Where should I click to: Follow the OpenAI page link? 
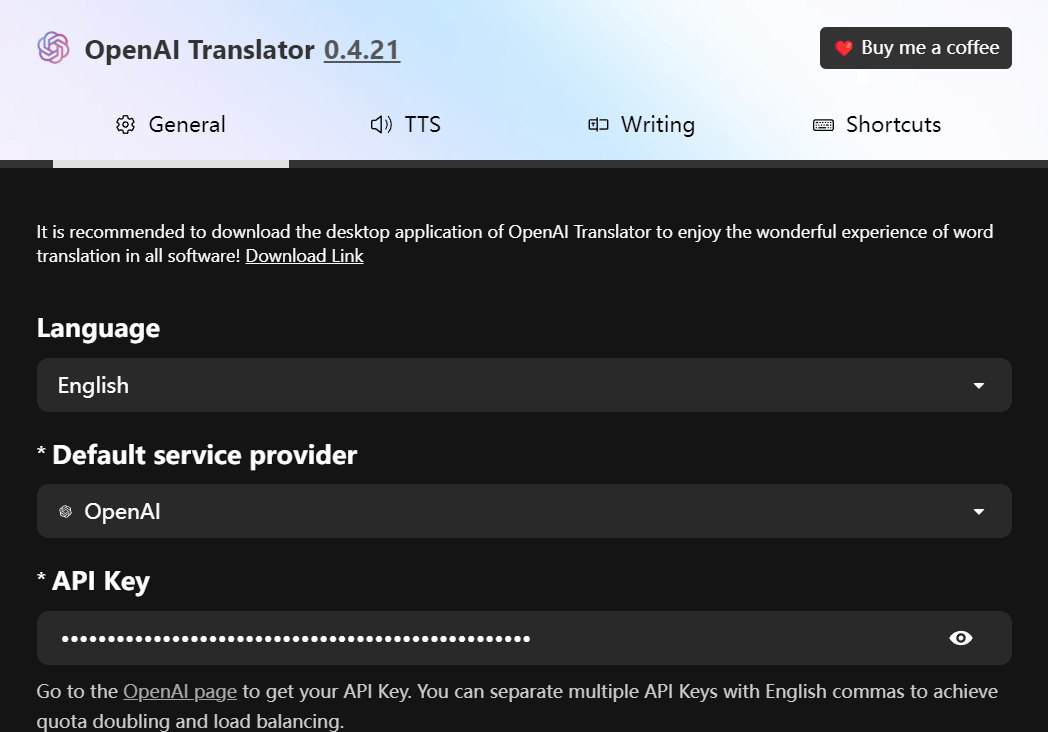coord(180,692)
